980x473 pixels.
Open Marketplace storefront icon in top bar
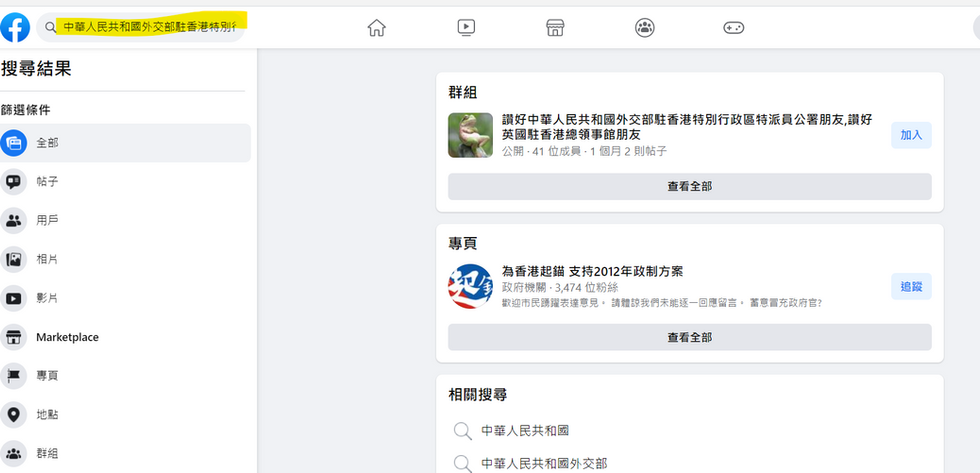[556, 27]
